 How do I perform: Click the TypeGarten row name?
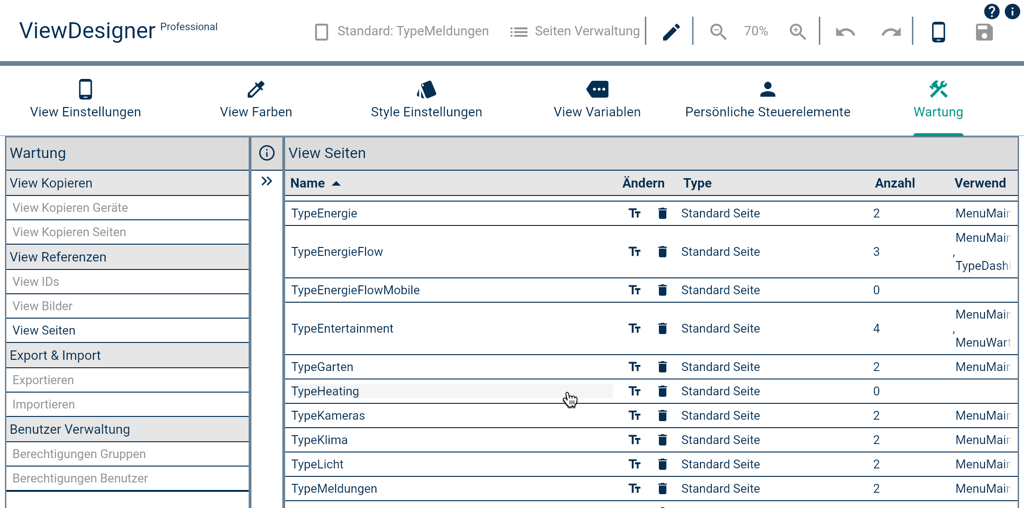(x=322, y=367)
